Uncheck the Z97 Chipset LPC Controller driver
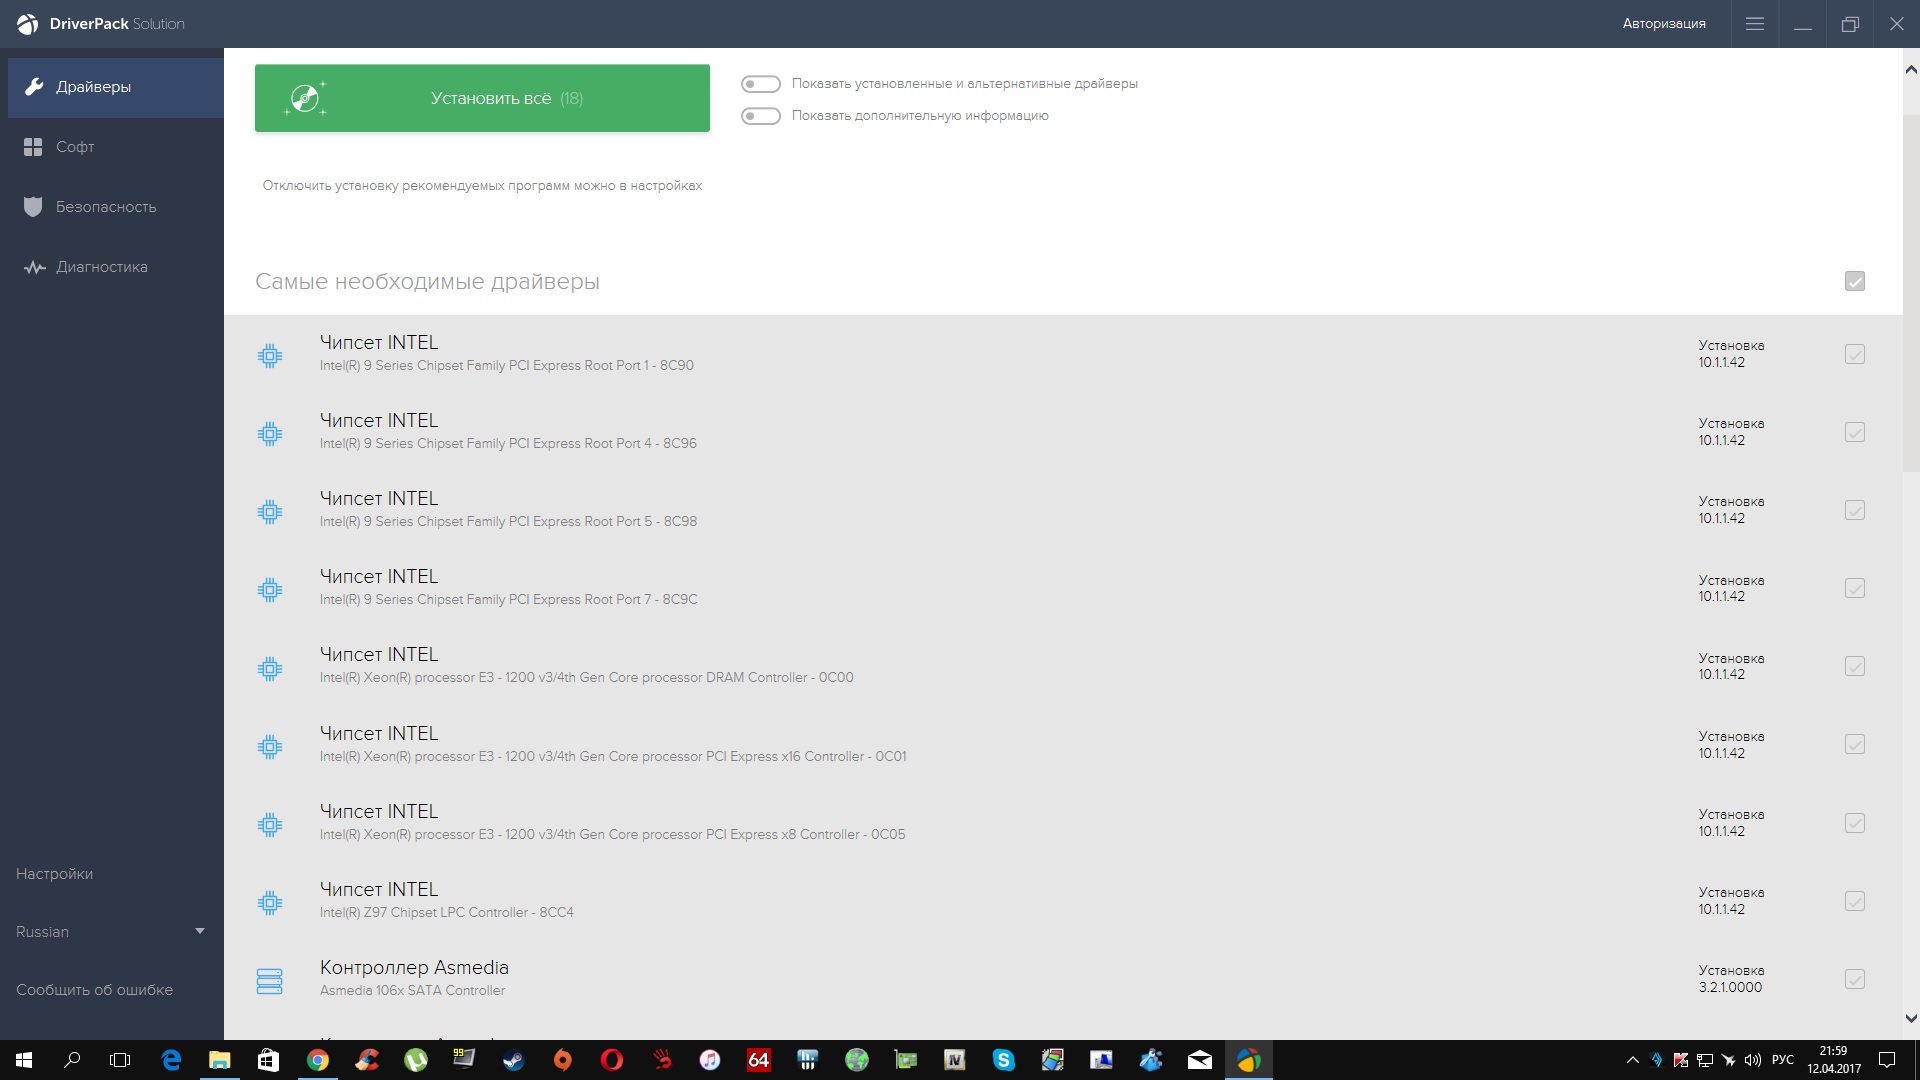 [1854, 901]
